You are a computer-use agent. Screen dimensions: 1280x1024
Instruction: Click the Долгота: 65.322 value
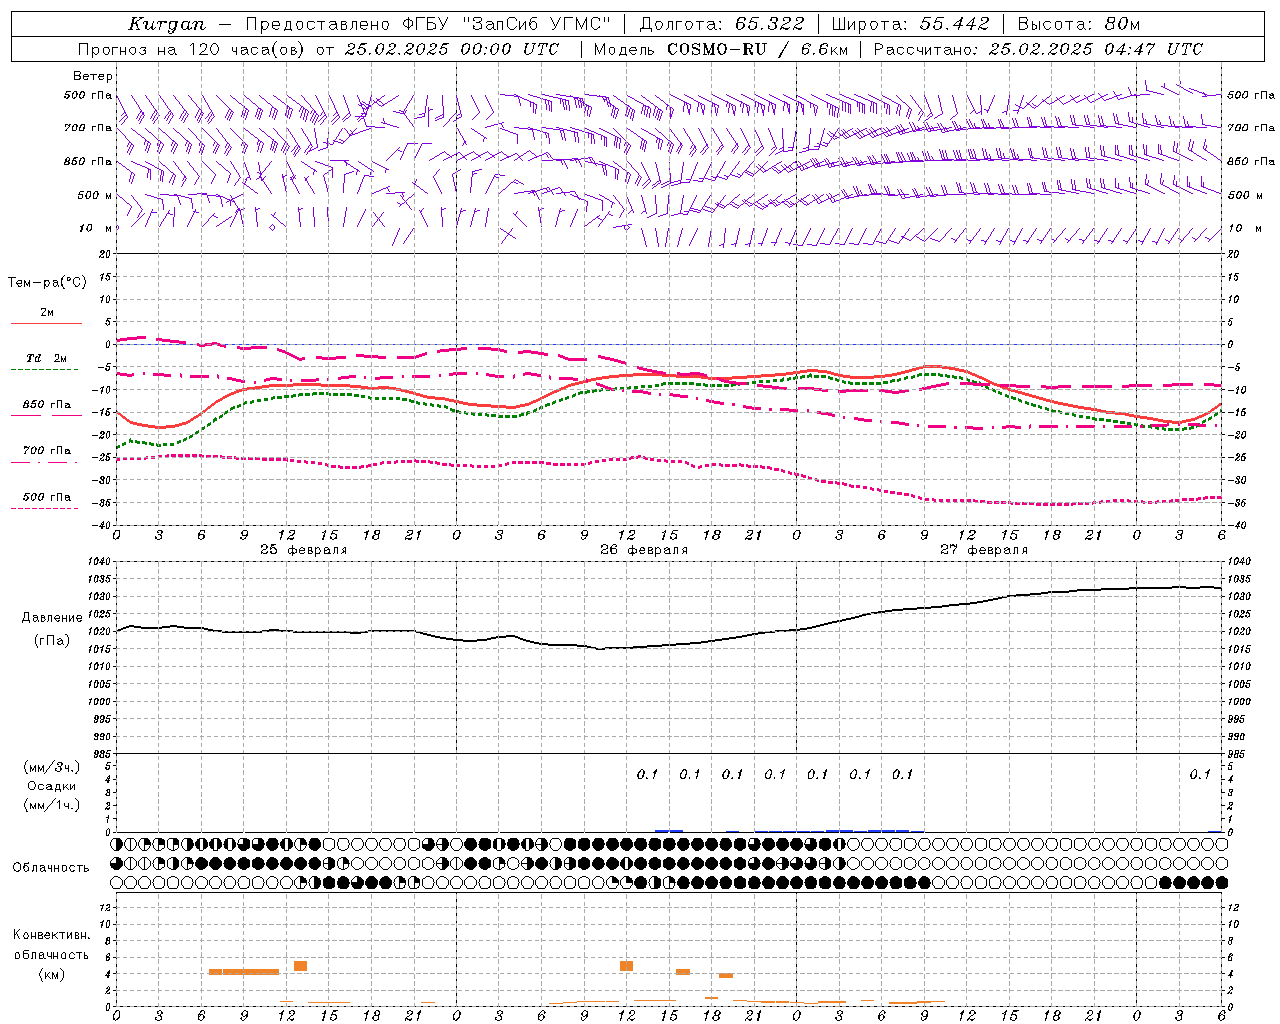tap(721, 24)
